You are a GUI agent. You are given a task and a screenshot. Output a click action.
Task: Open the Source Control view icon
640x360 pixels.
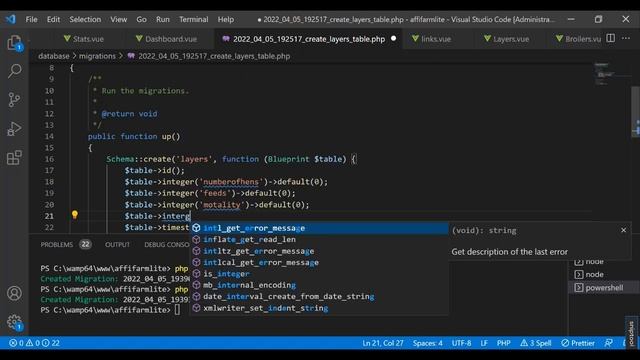14,100
